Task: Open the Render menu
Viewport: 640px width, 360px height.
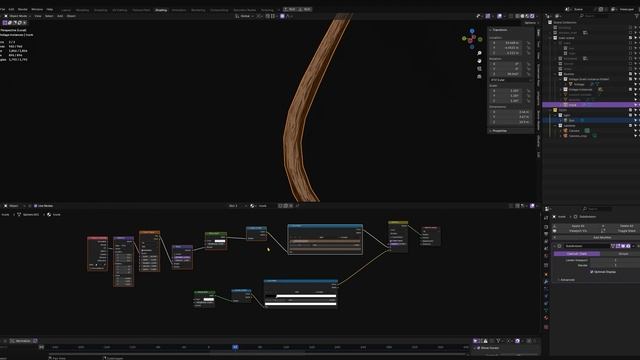Action: pos(23,9)
